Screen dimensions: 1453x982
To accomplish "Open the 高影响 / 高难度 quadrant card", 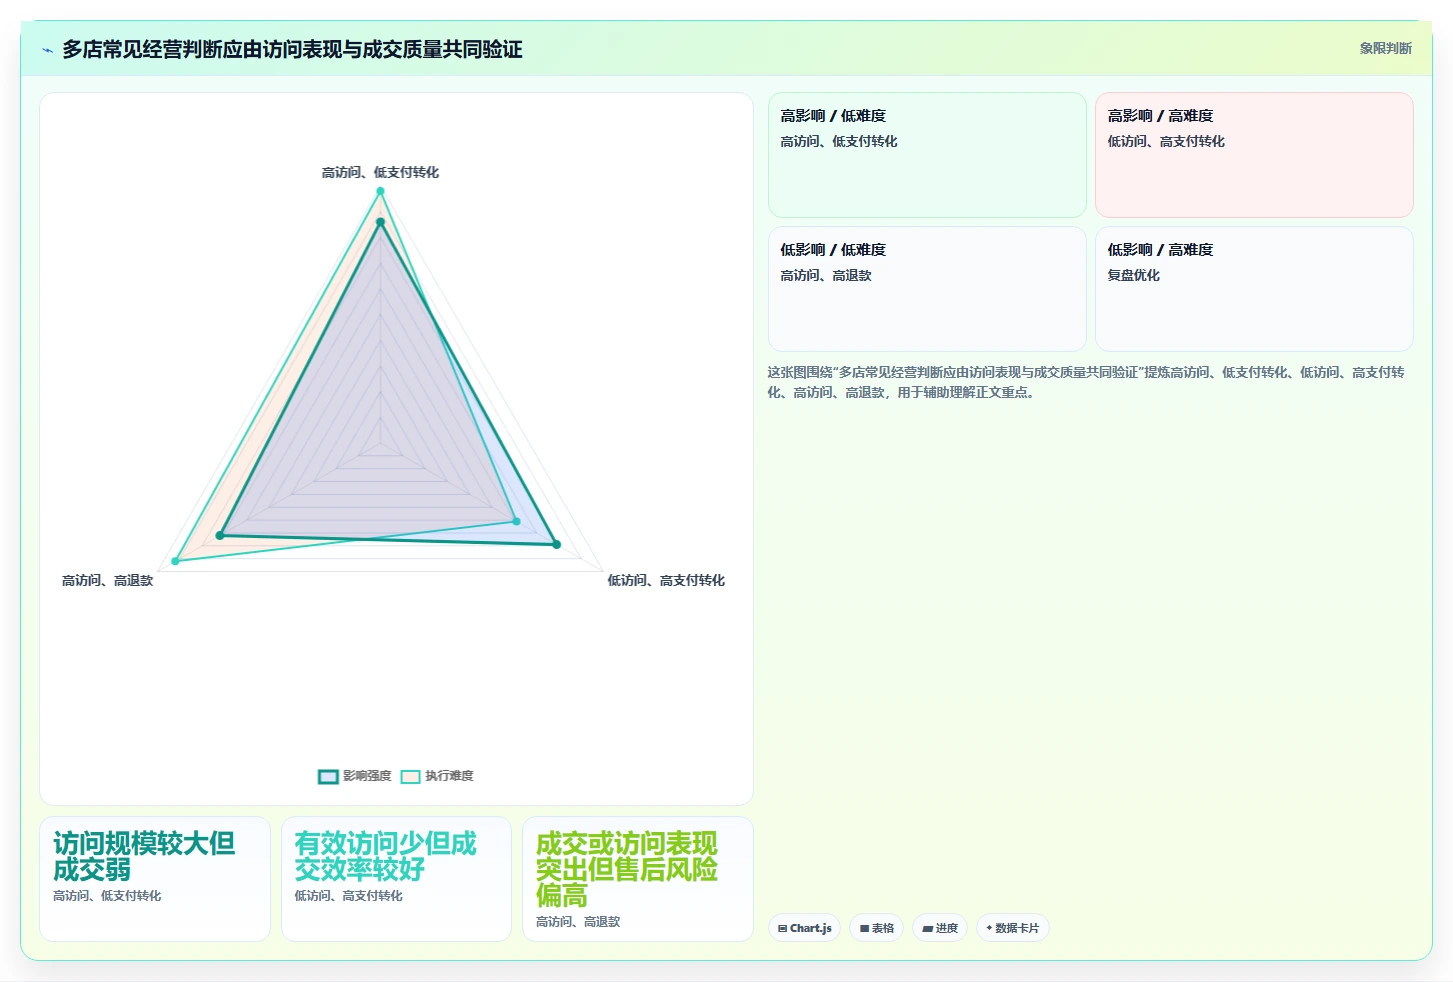I will [x=1254, y=155].
